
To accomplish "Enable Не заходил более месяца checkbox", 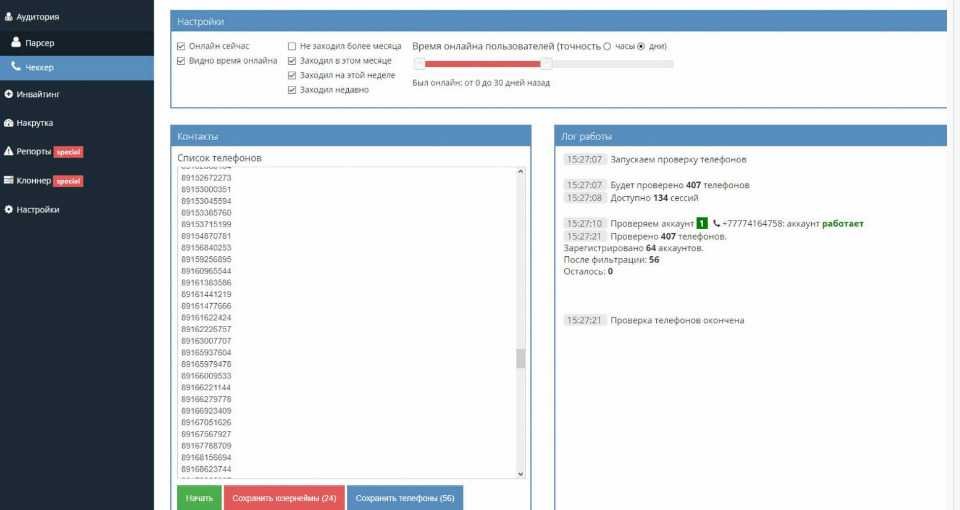I will click(292, 46).
